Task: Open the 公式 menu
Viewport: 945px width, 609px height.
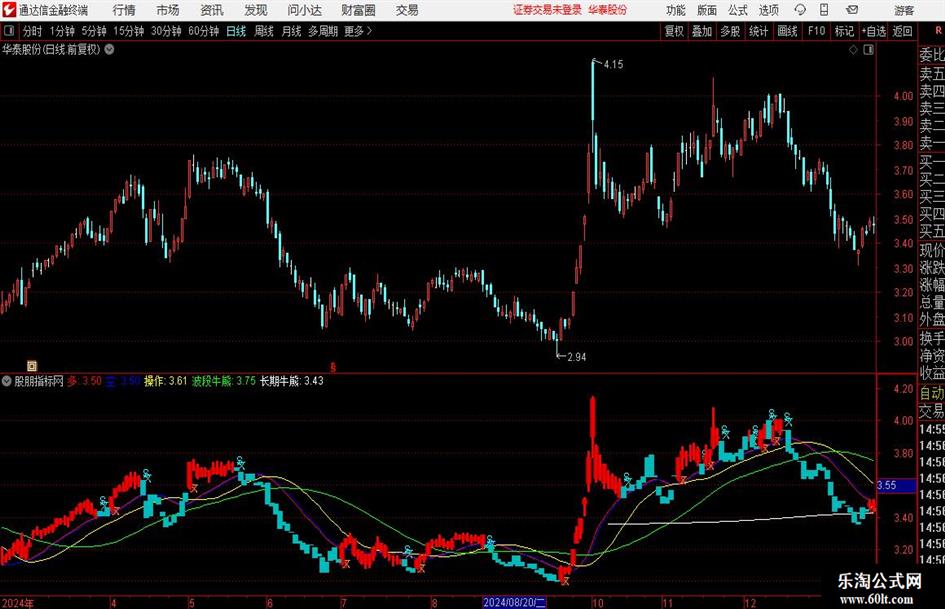Action: (738, 10)
